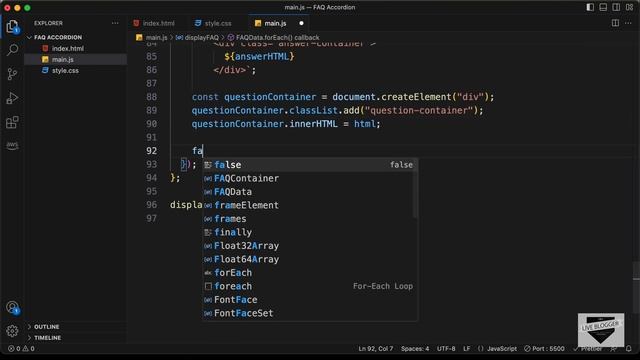640x360 pixels.
Task: Split the editor to the right
Action: tap(615, 23)
